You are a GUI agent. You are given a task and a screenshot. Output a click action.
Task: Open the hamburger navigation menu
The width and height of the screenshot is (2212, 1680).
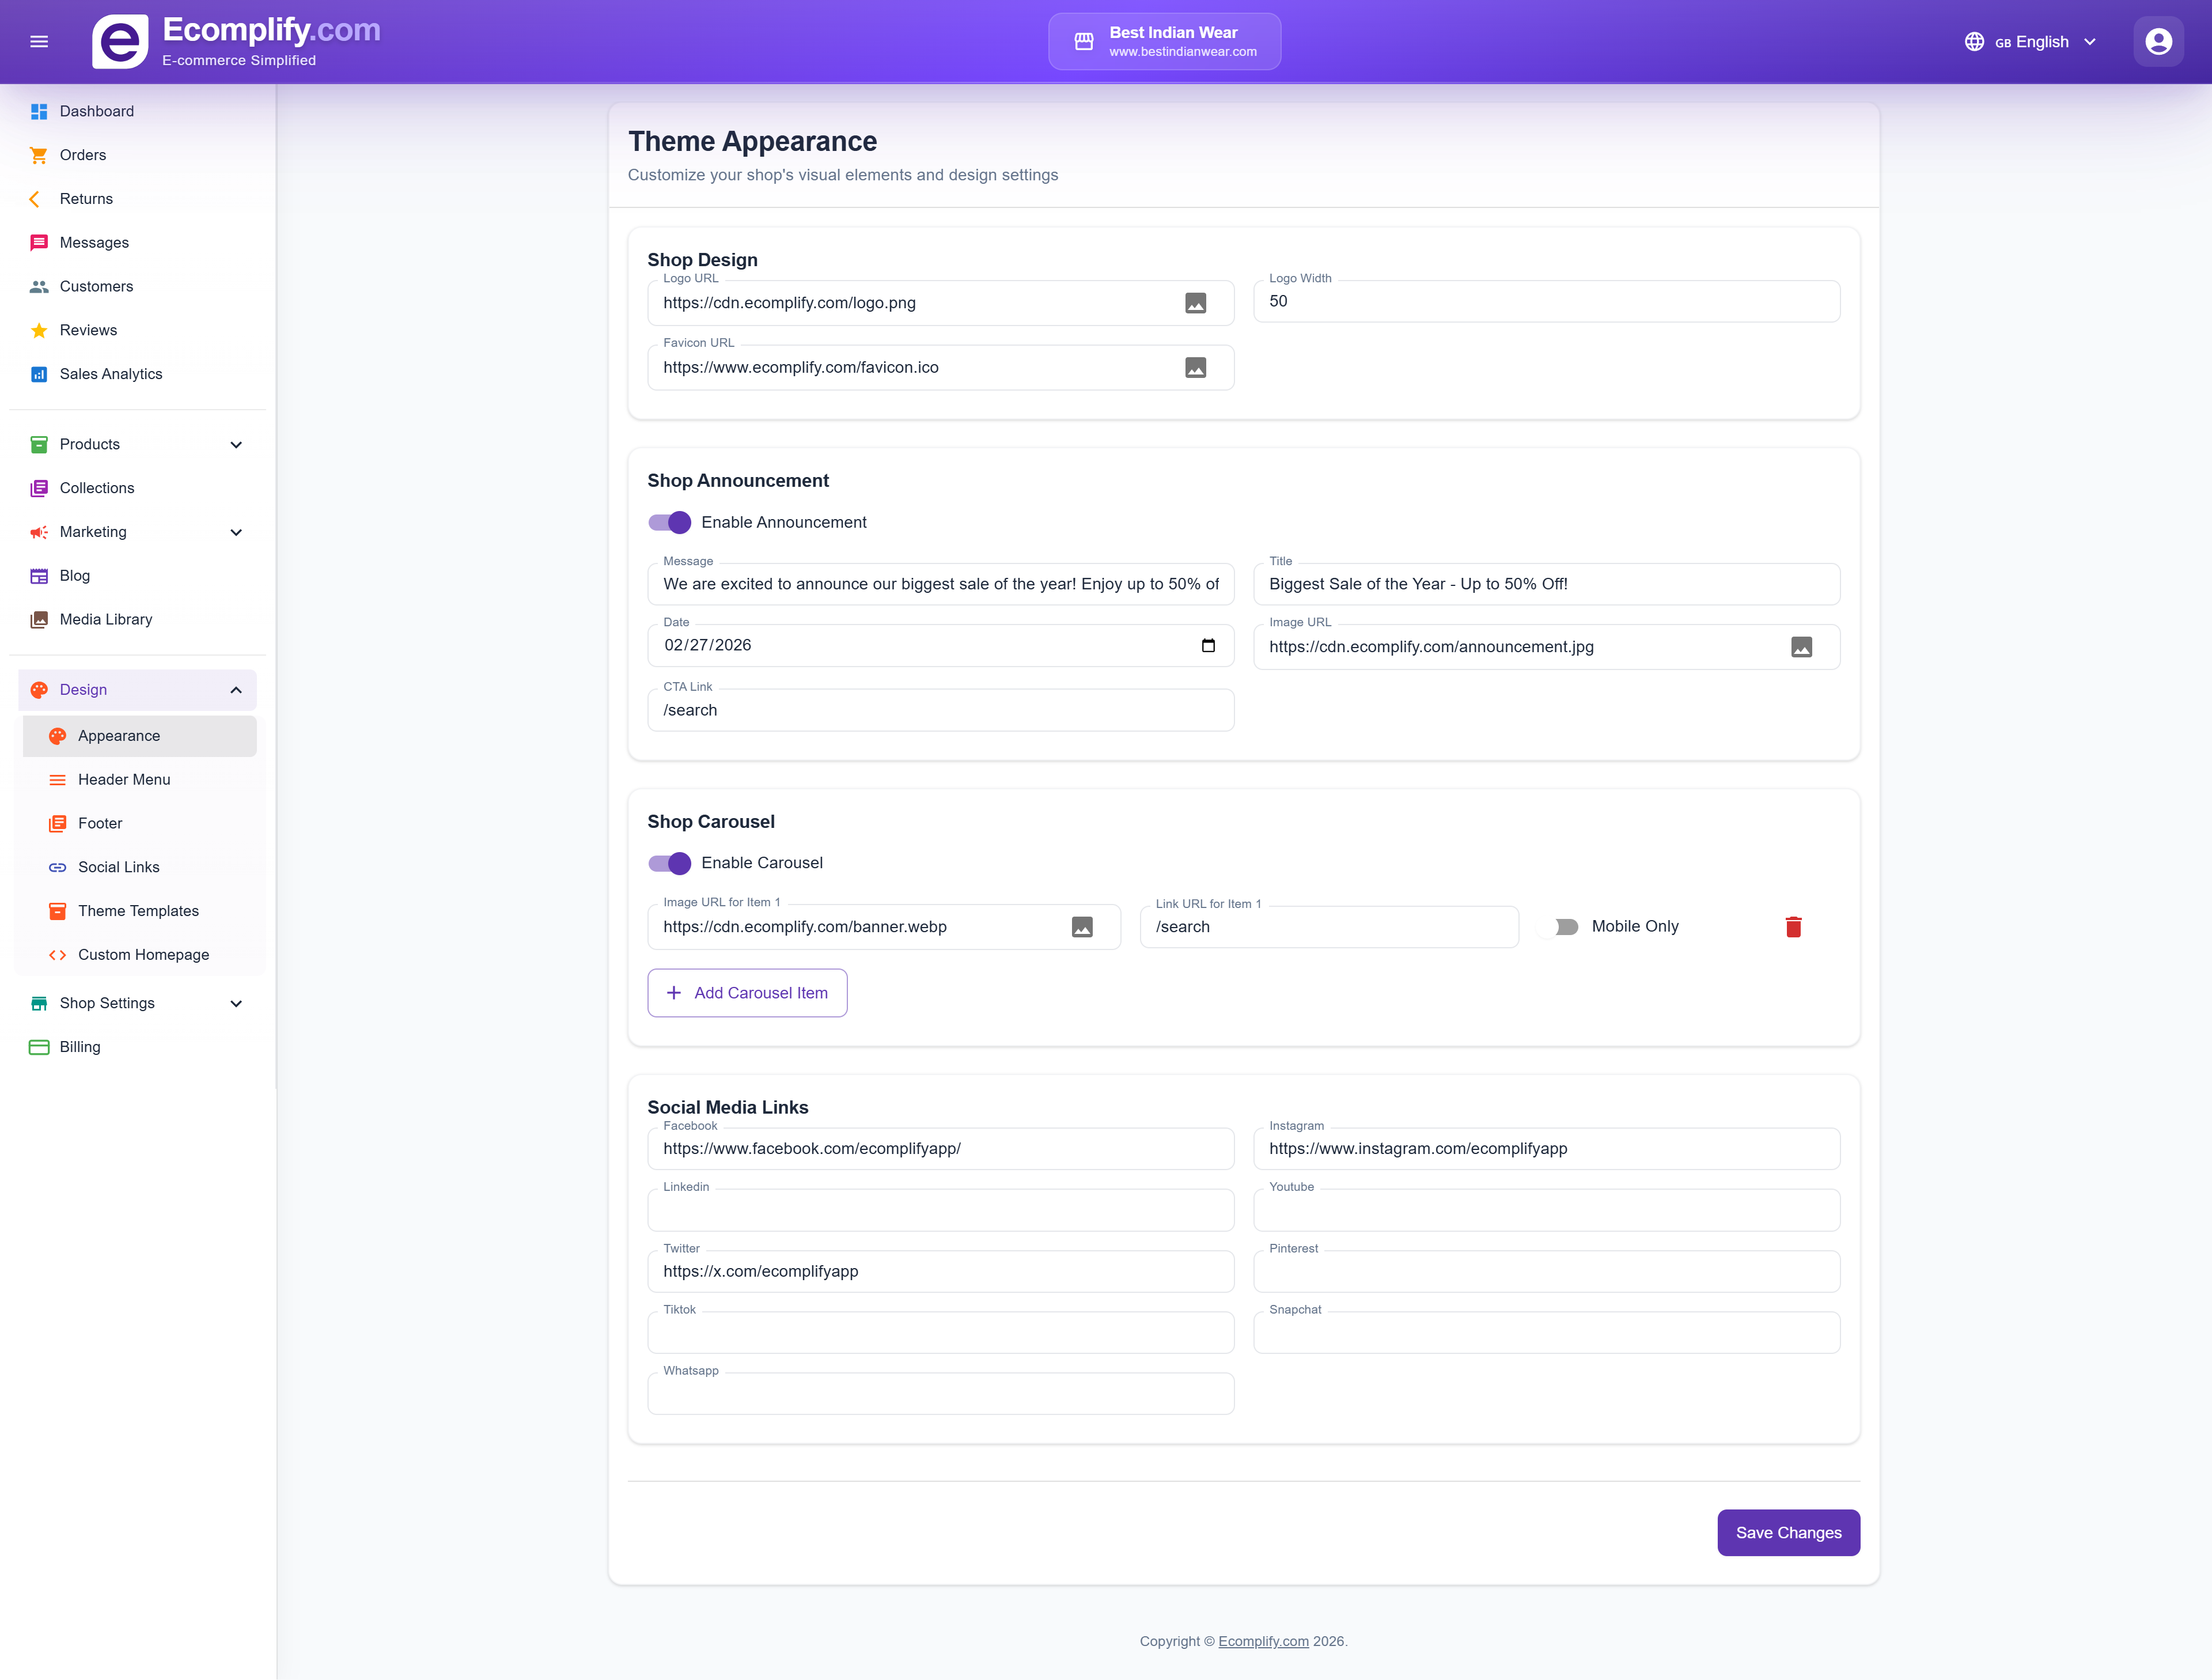[x=40, y=41]
